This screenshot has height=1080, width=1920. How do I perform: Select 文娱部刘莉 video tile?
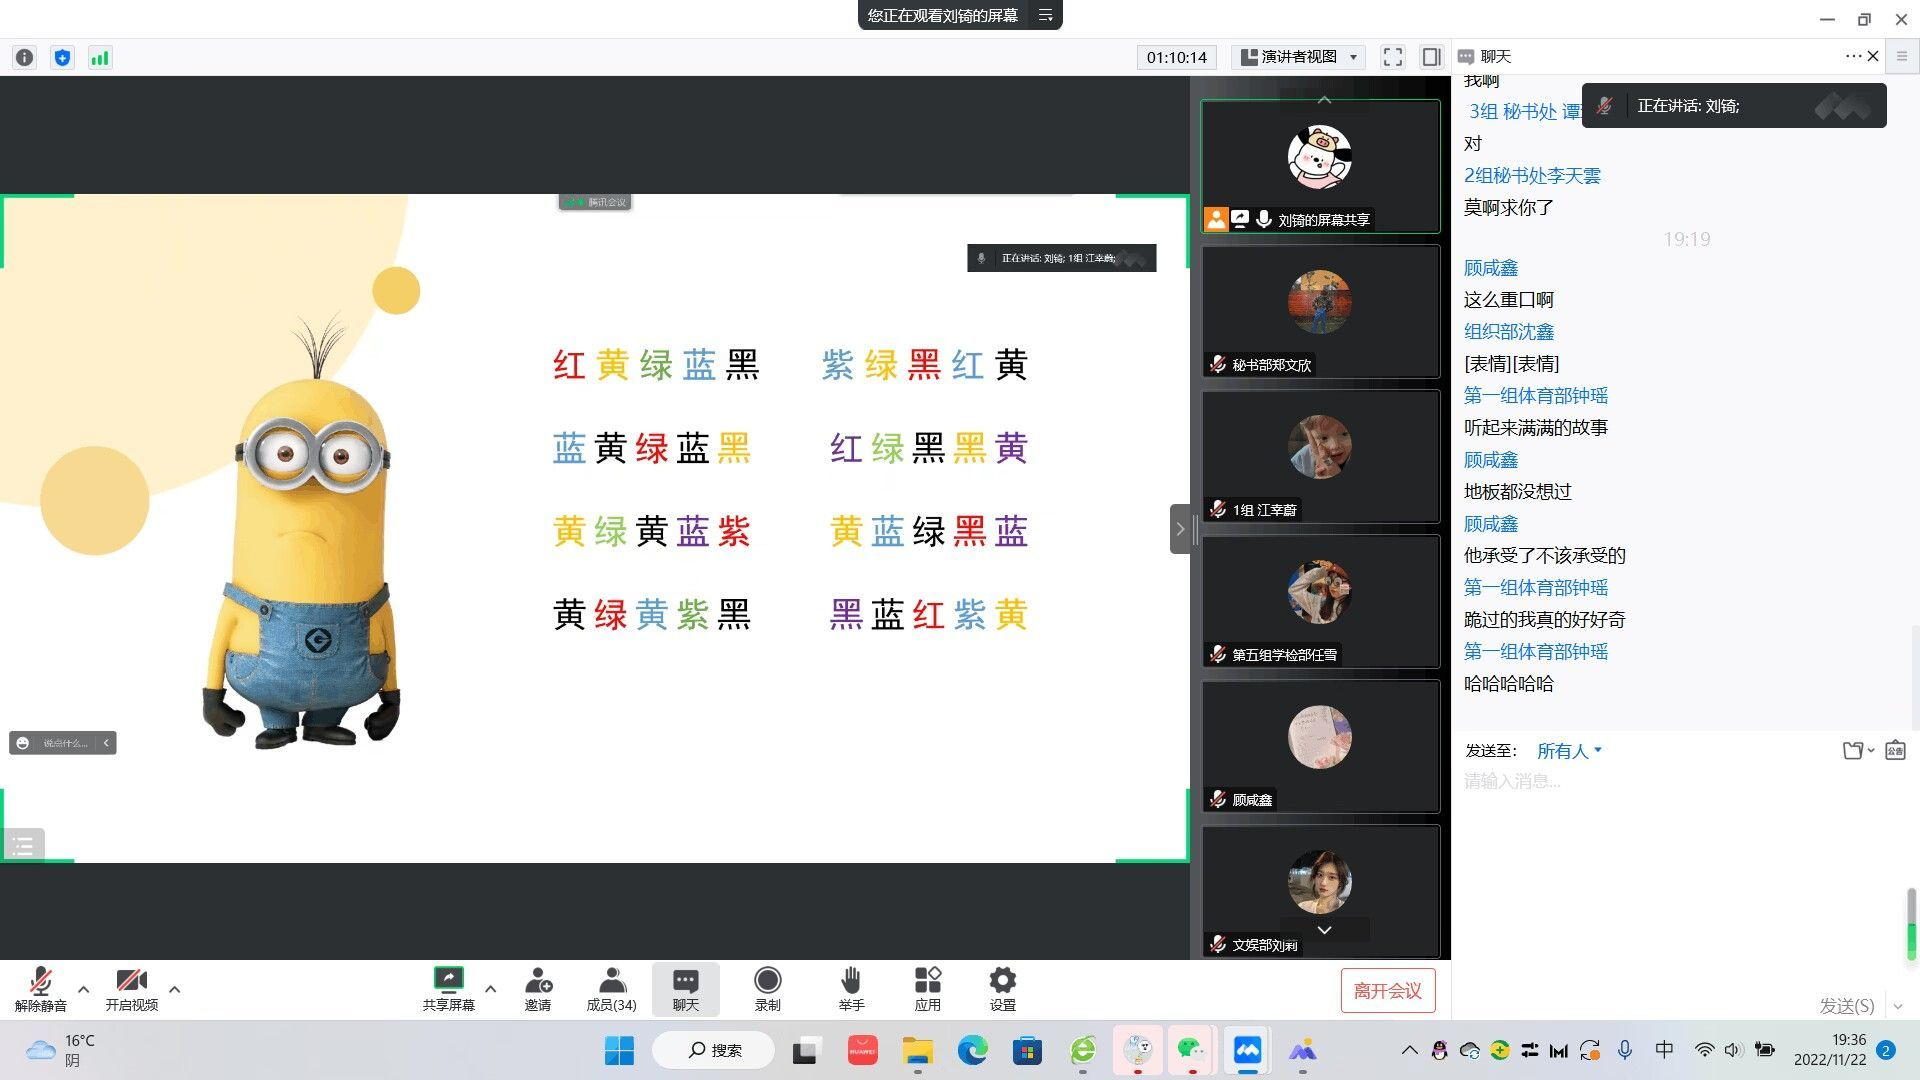pyautogui.click(x=1321, y=892)
